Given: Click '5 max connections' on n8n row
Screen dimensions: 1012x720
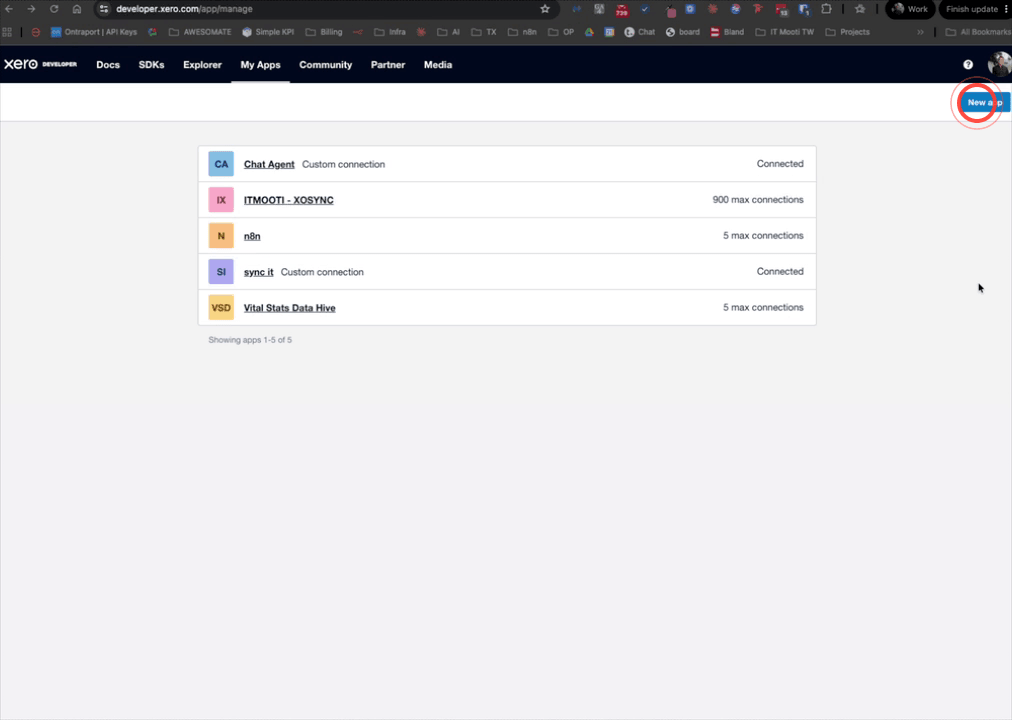Looking at the screenshot, I should (x=763, y=235).
